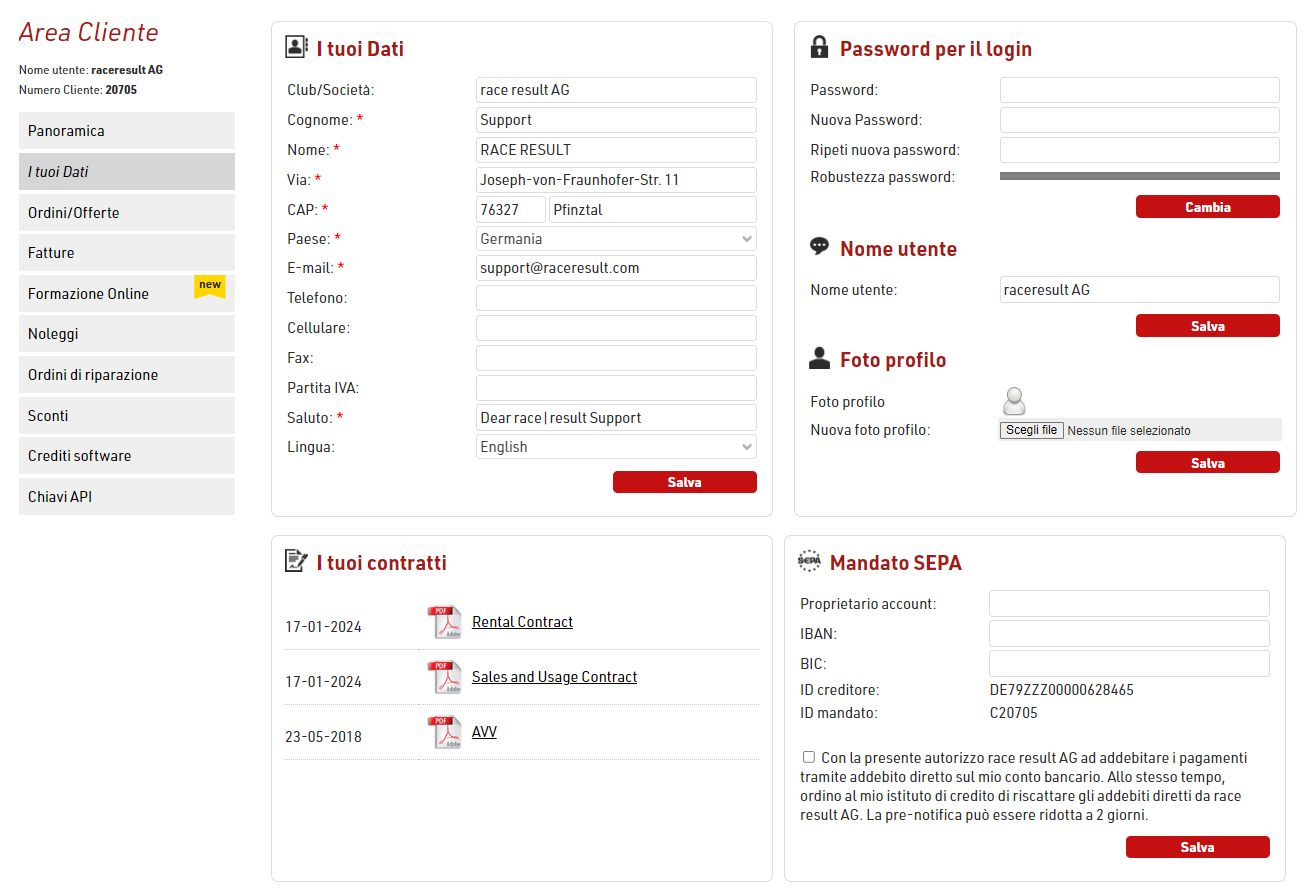Click the Nuova Password field
This screenshot has width=1304, height=892.
[x=1140, y=120]
